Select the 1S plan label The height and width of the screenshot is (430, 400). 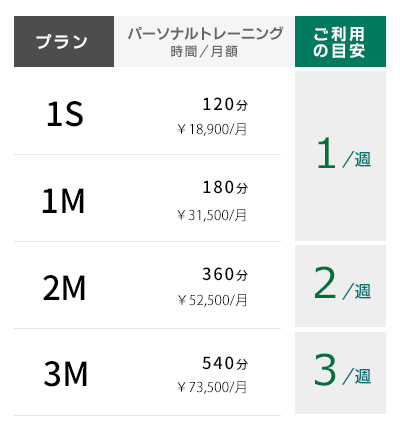[65, 114]
